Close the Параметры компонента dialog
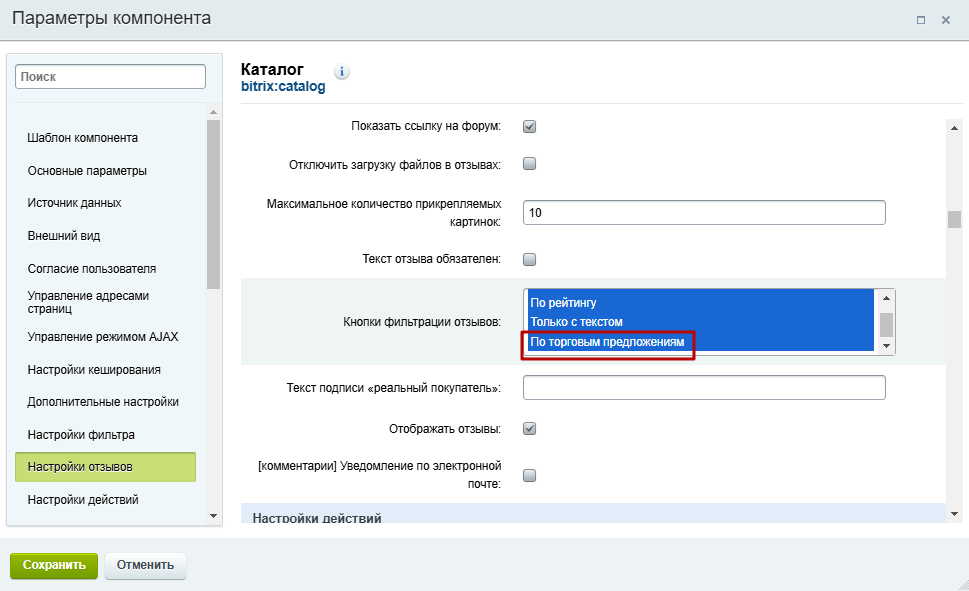The height and width of the screenshot is (591, 969). click(946, 20)
